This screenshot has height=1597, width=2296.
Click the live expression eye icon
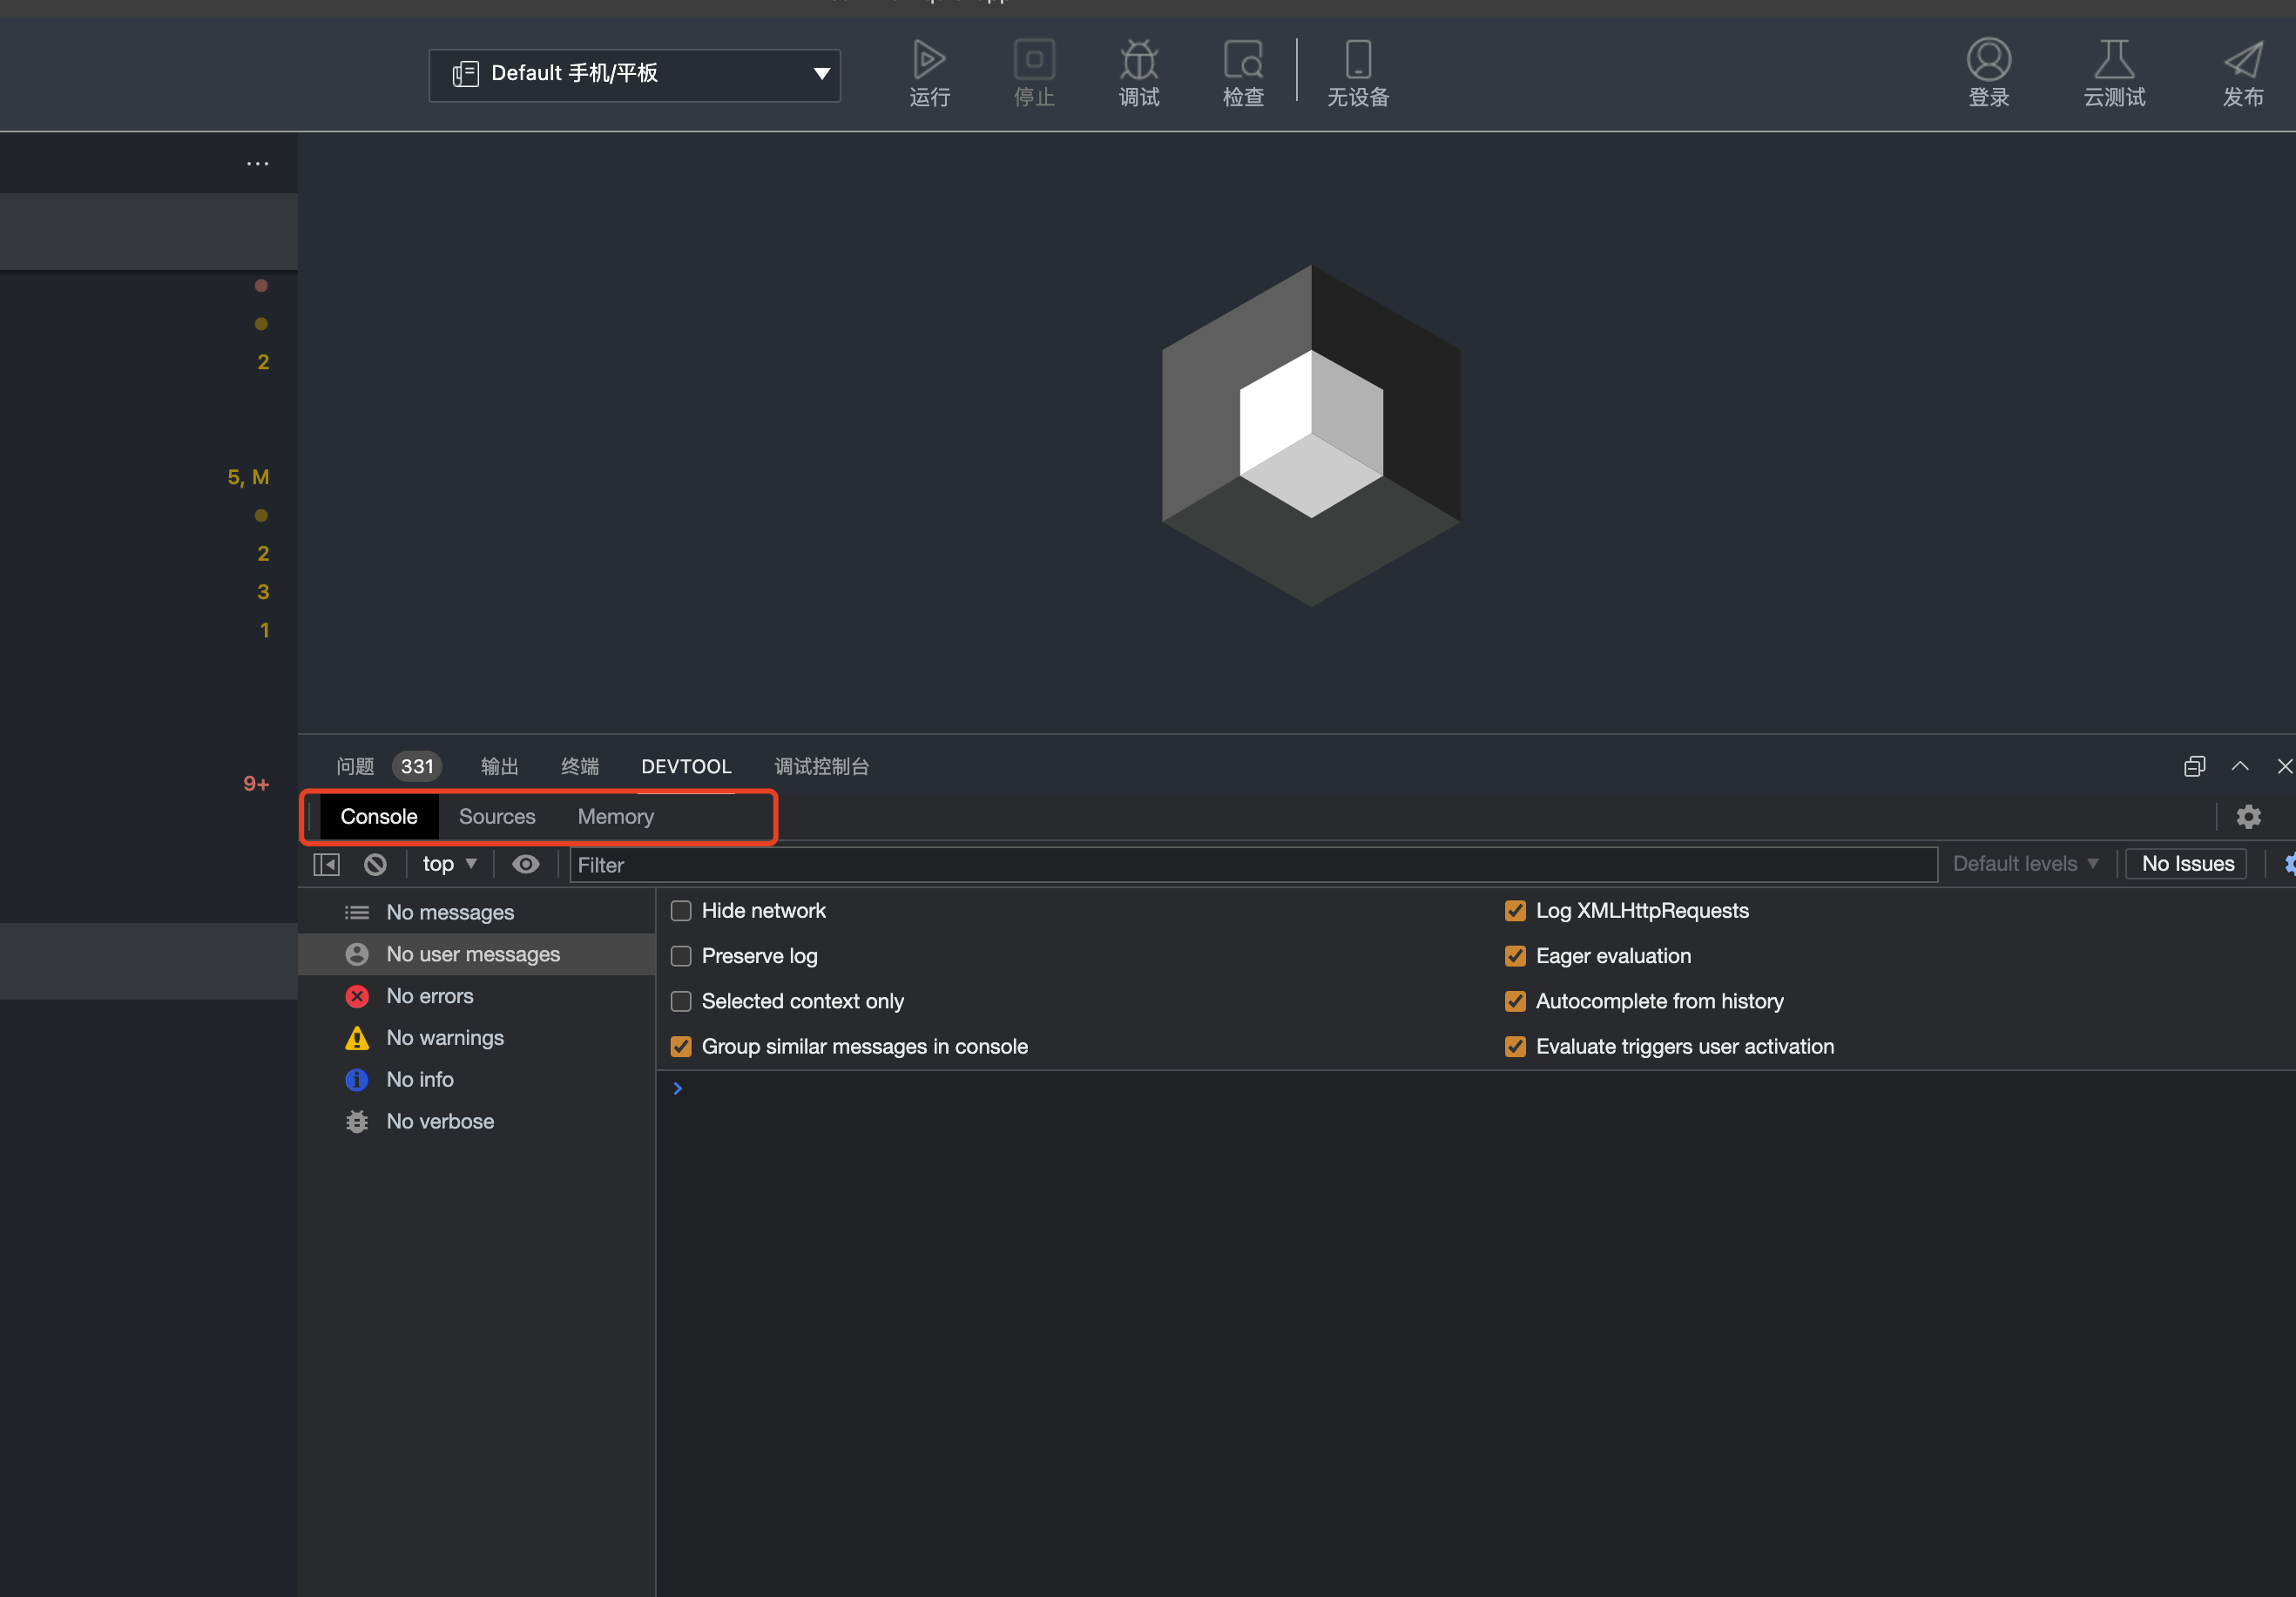click(525, 864)
